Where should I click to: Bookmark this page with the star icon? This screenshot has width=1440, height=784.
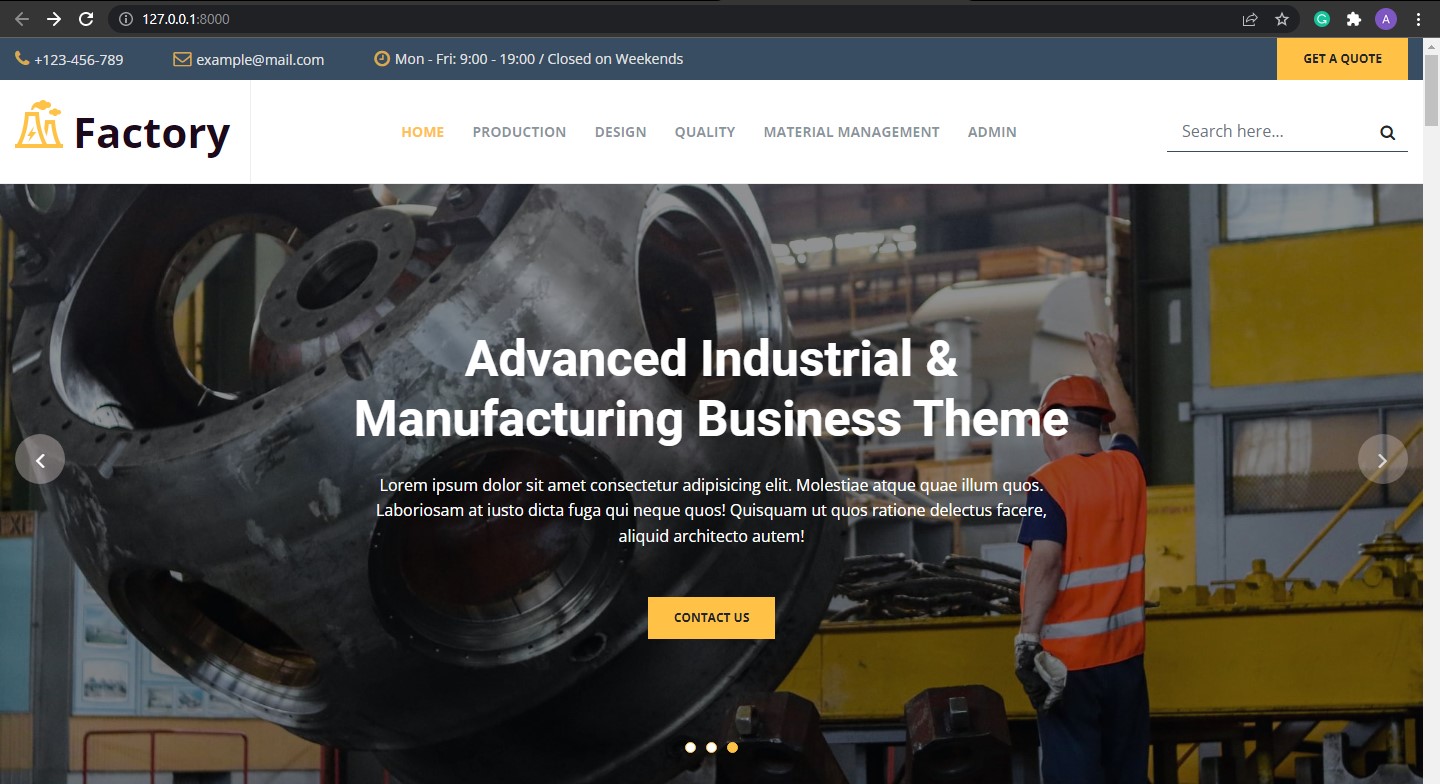[x=1282, y=19]
